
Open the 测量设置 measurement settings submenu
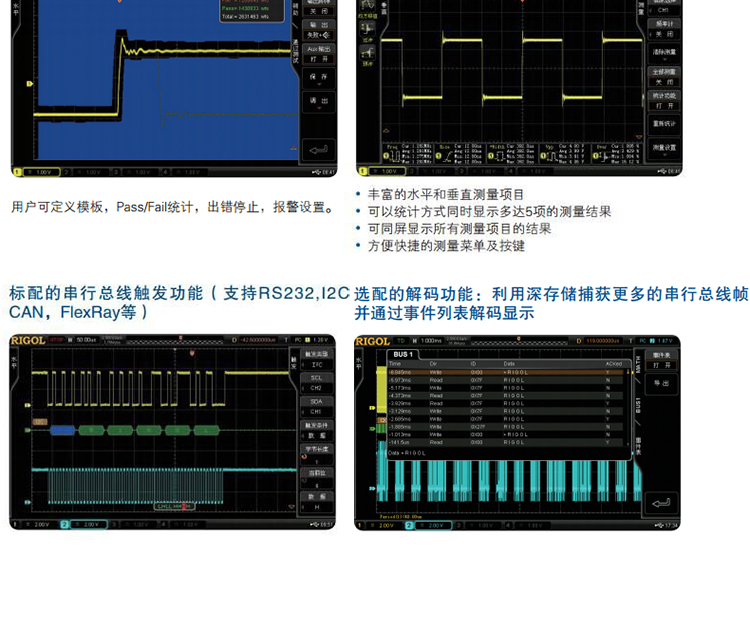coord(664,147)
